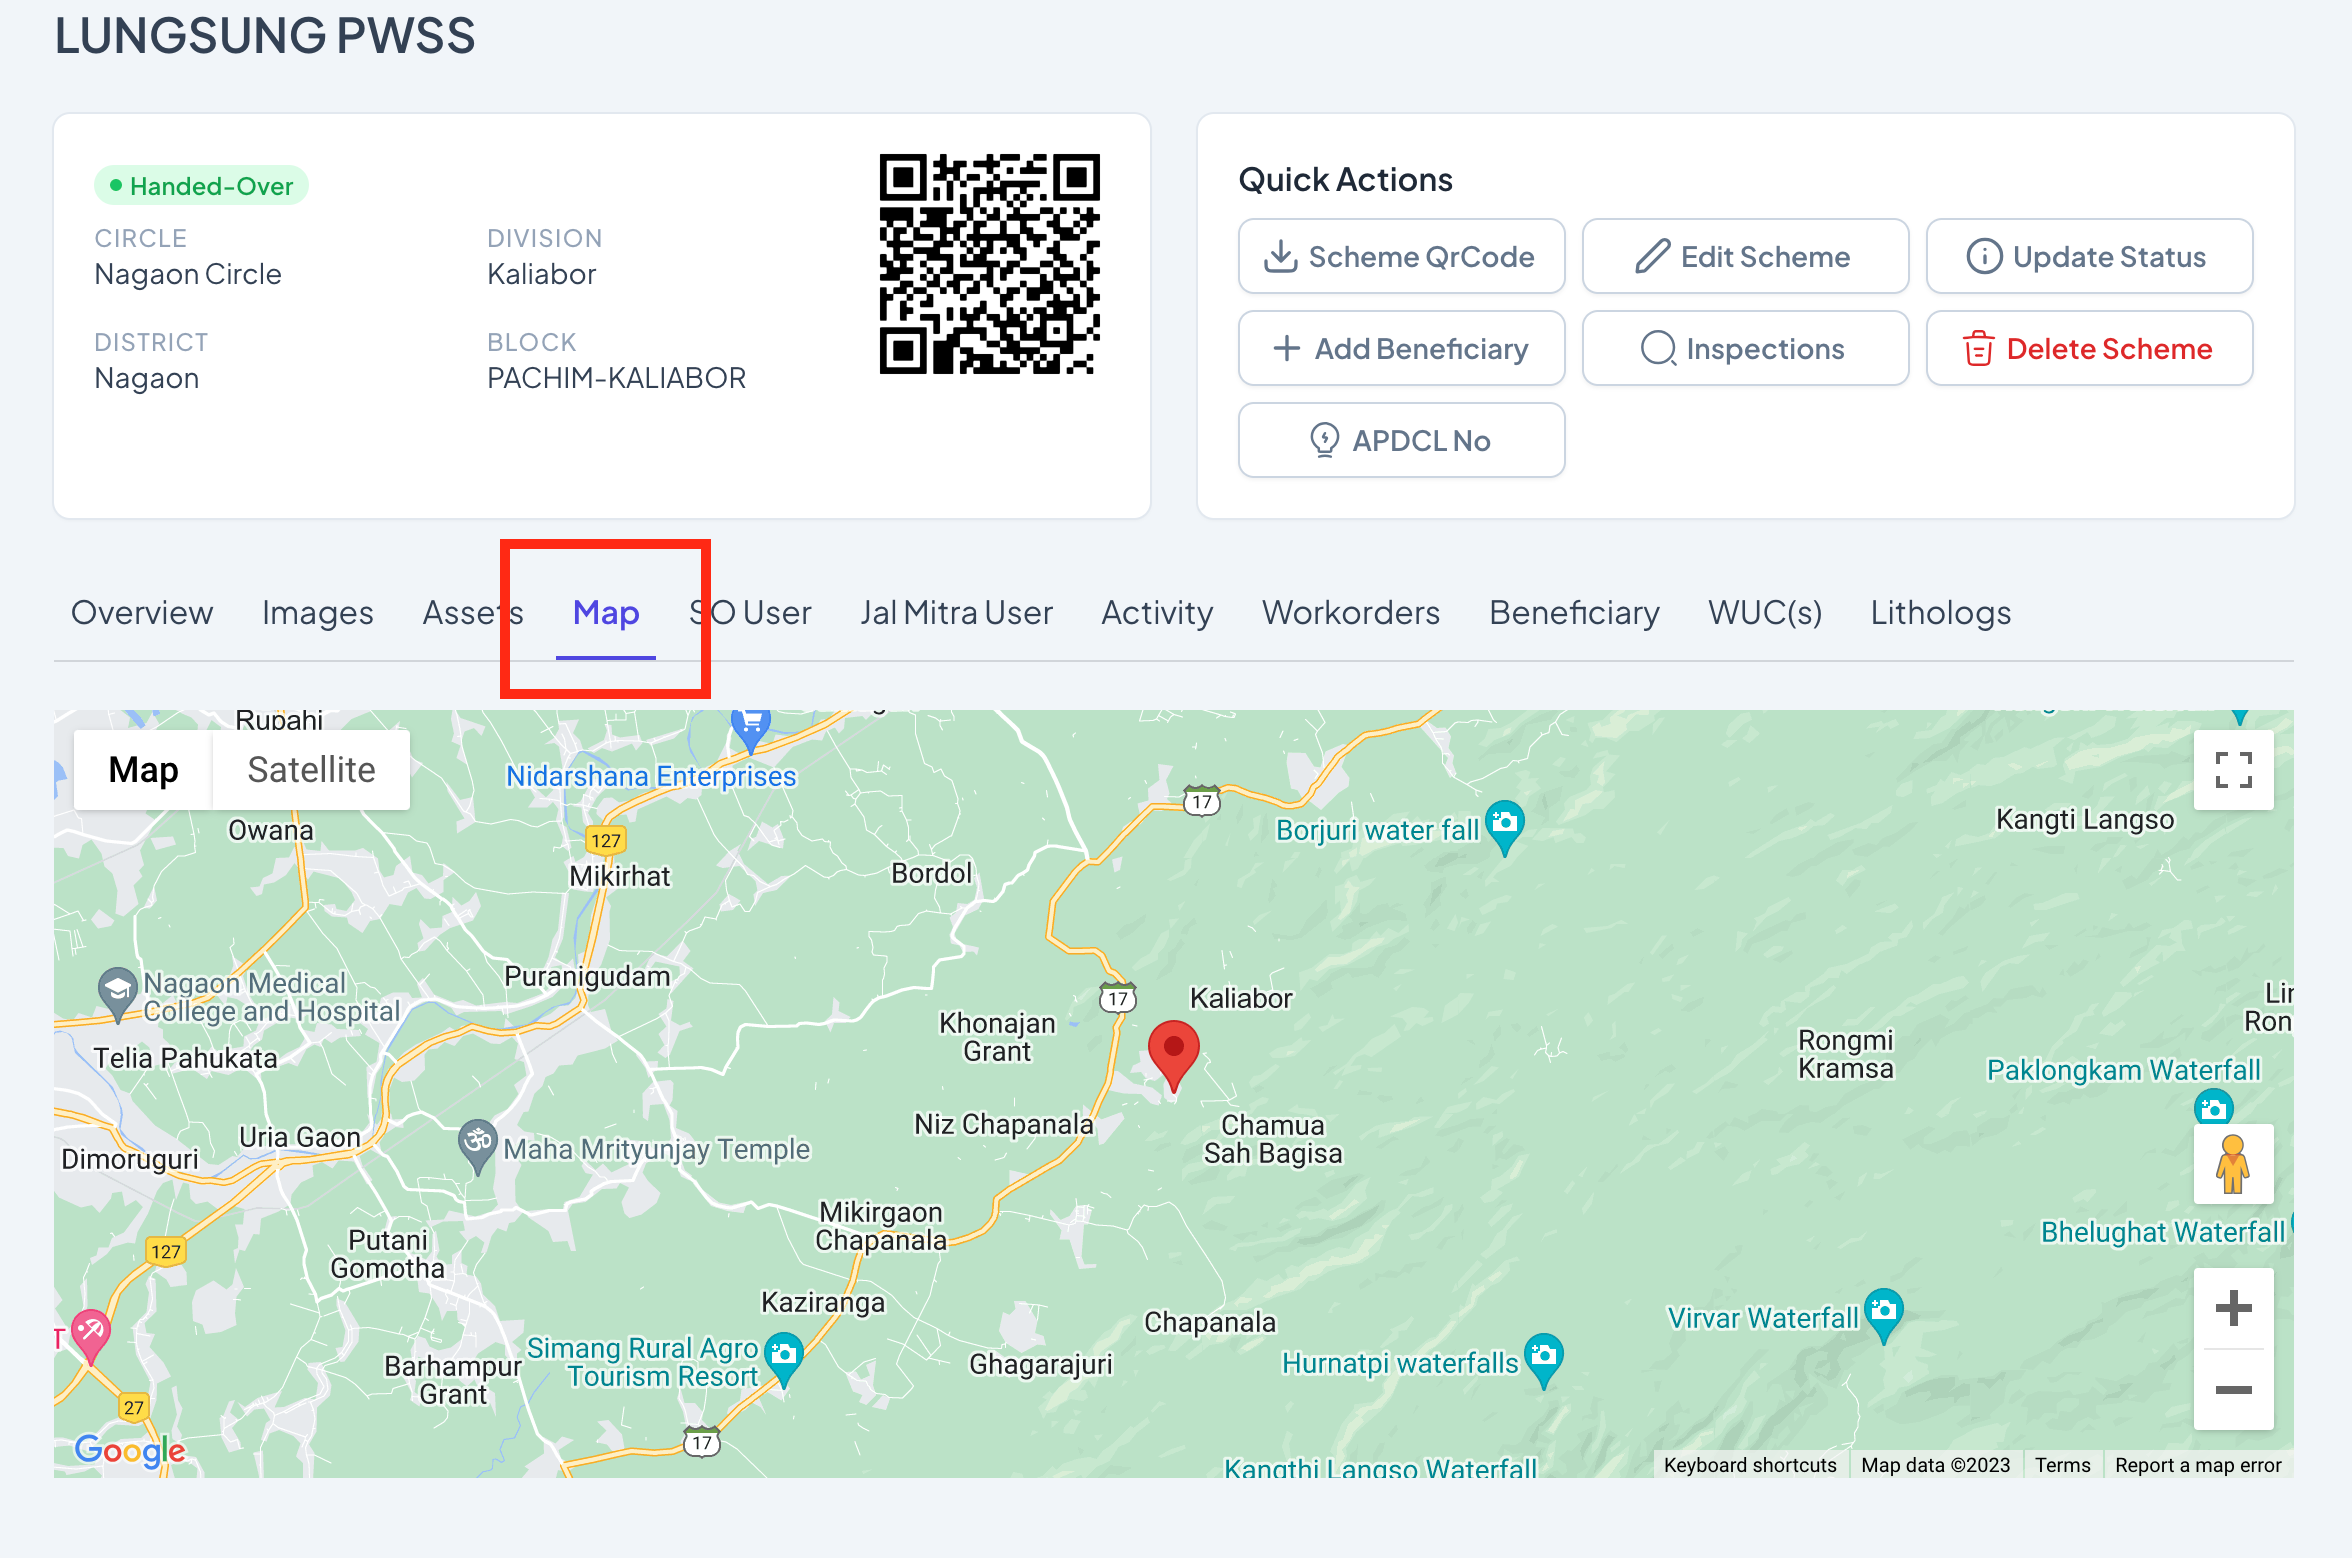Open the Jal Mitra User tab
The height and width of the screenshot is (1558, 2352).
click(957, 612)
